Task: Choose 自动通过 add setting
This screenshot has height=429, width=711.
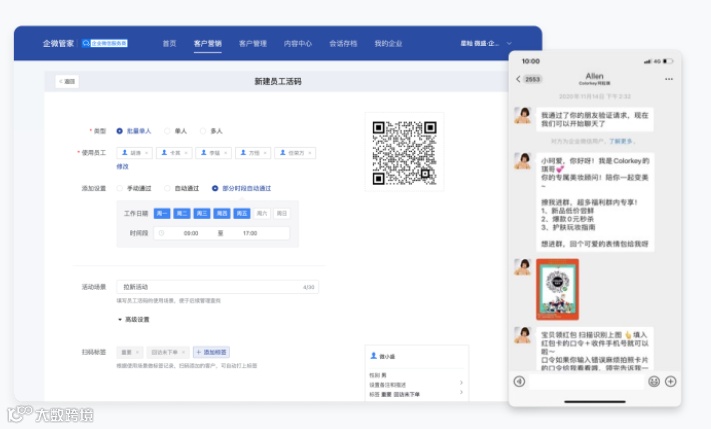Action: [x=167, y=188]
